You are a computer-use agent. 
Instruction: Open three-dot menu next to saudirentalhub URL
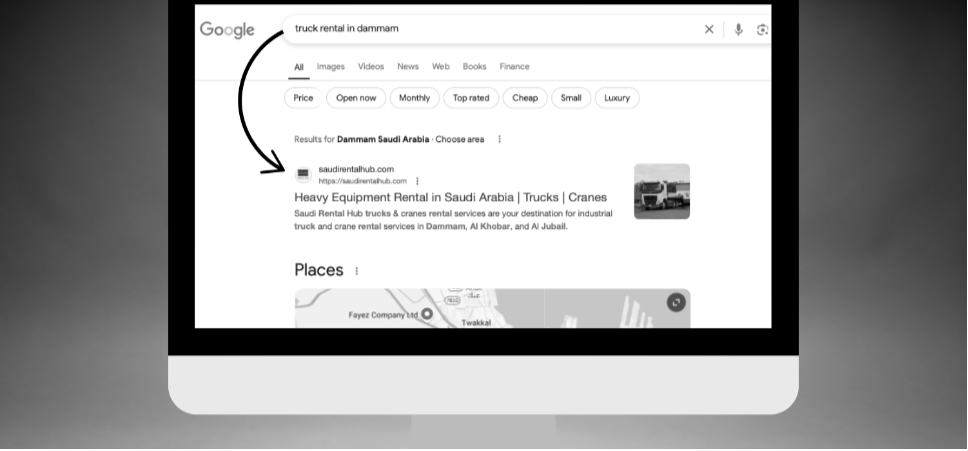click(418, 181)
